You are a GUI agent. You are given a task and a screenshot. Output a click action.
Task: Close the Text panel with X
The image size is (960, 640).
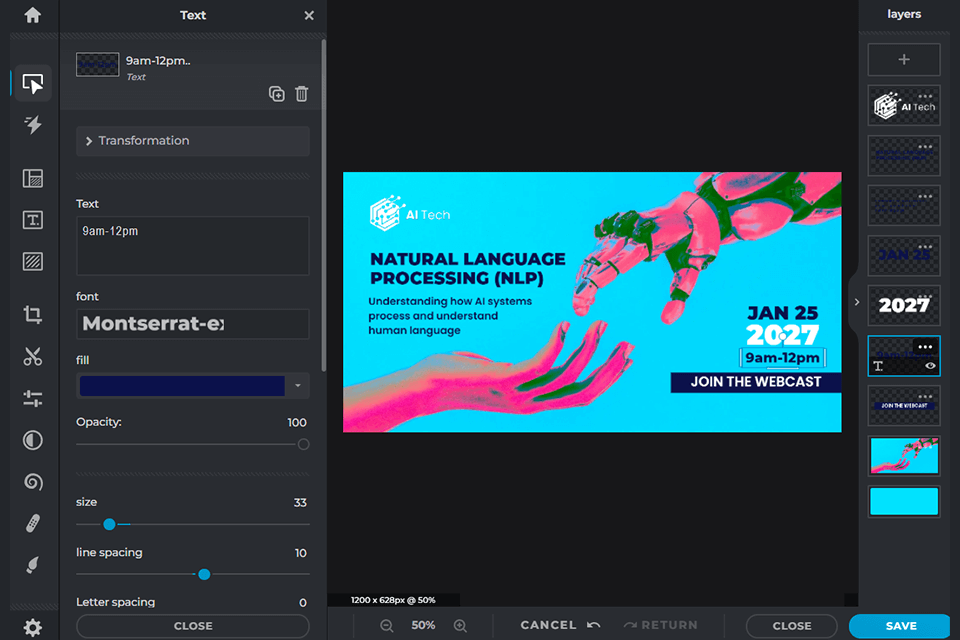tap(309, 15)
